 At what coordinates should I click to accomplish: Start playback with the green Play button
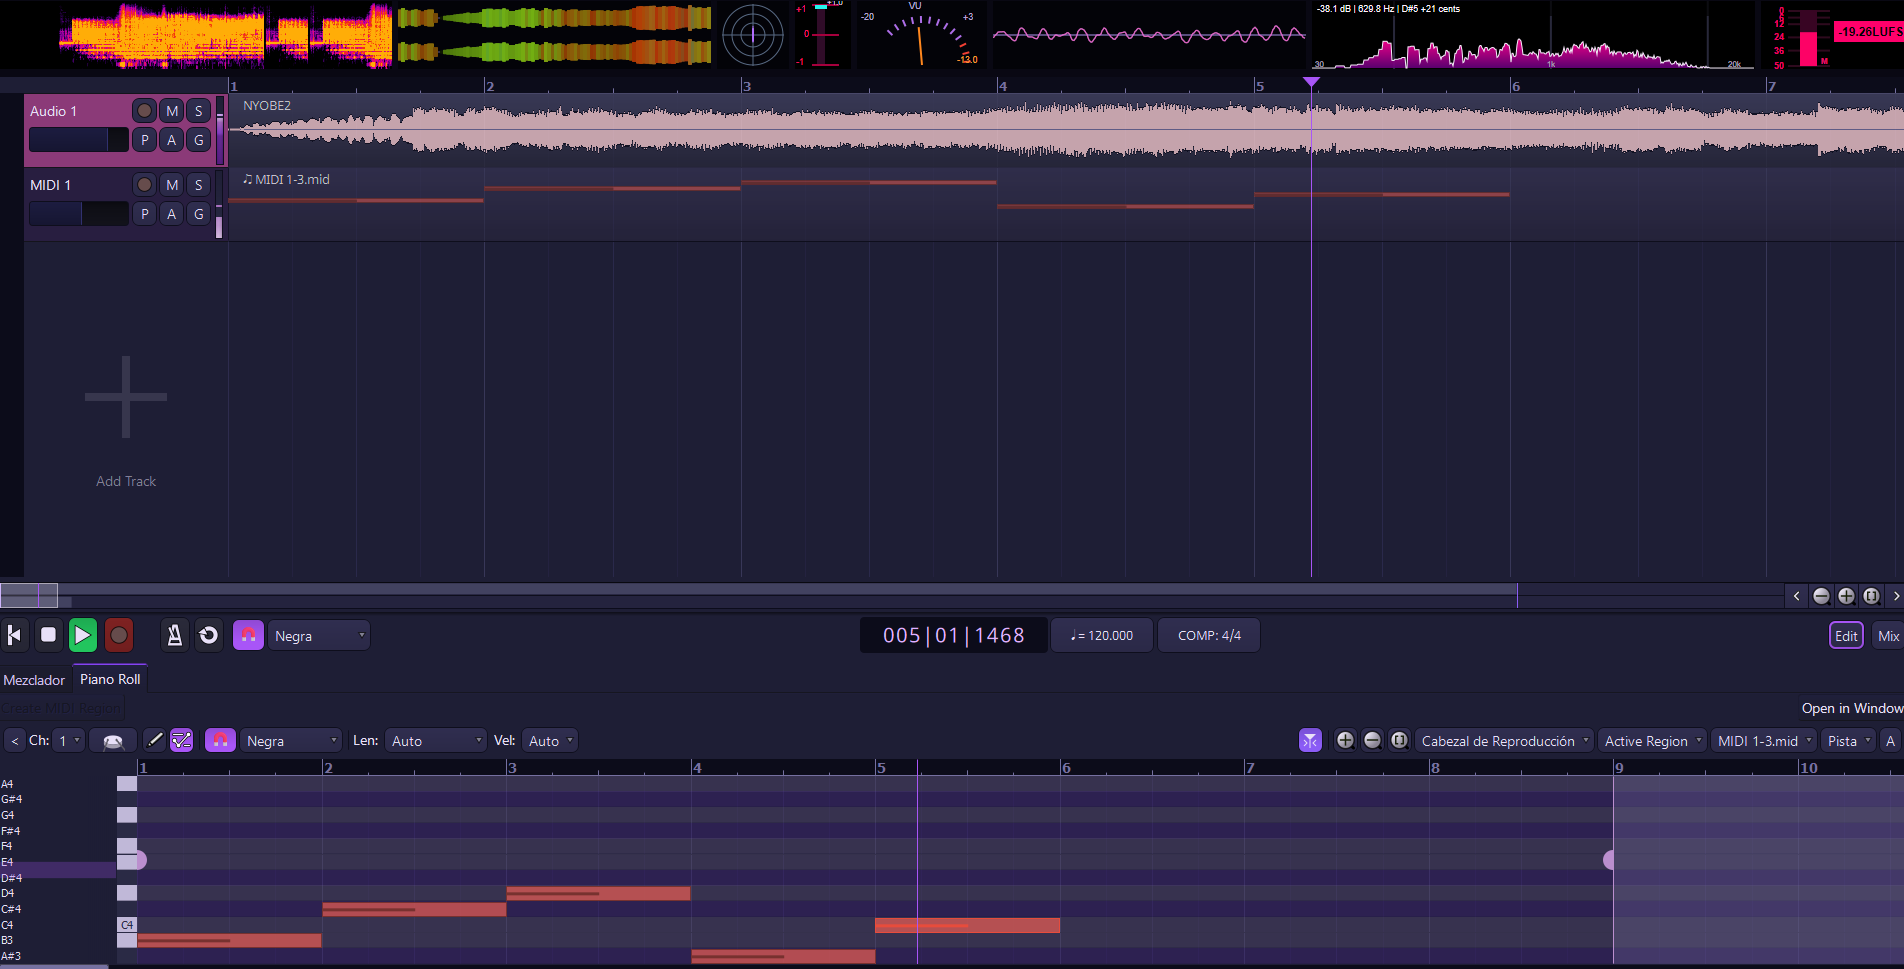click(83, 635)
